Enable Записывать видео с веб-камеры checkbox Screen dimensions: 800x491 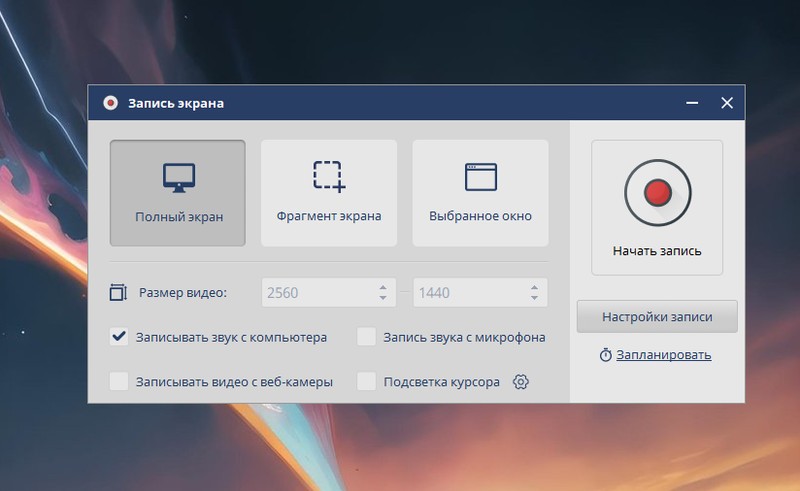tap(119, 381)
